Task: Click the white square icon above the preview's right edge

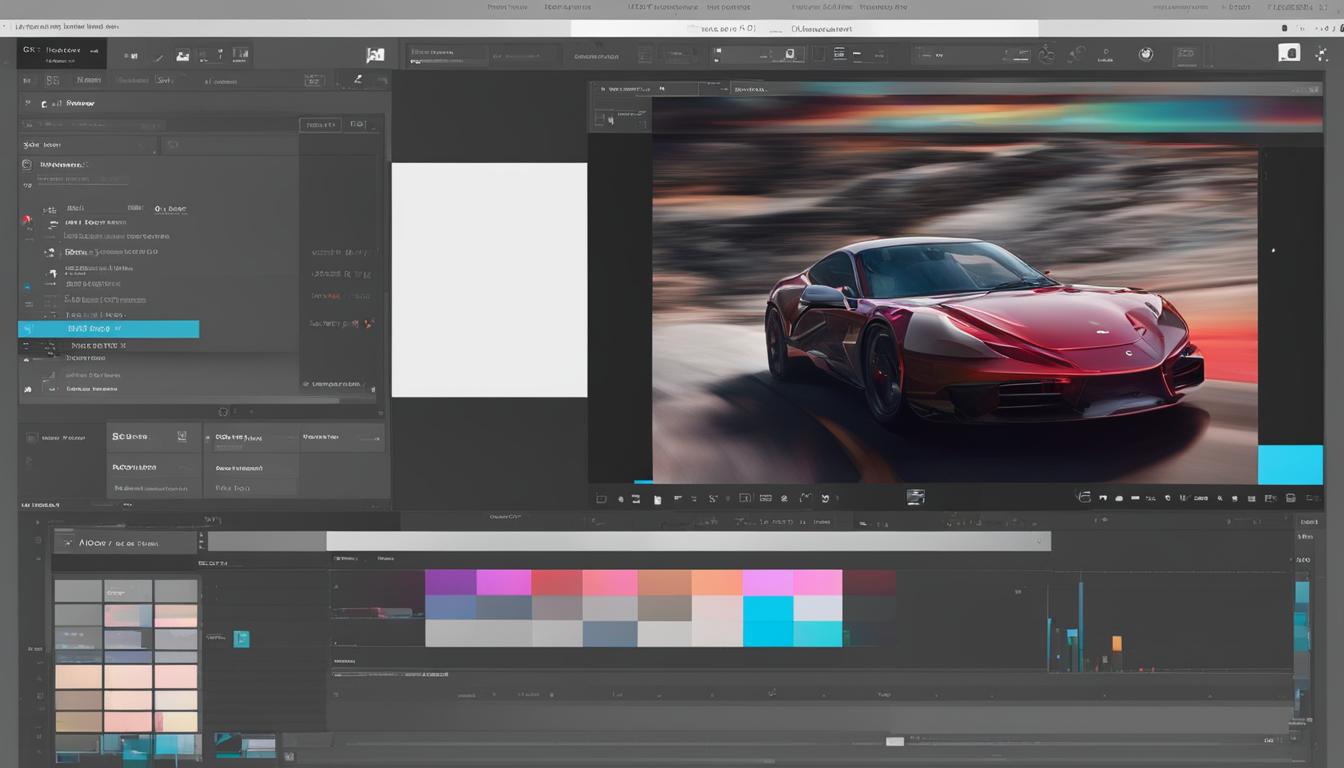Action: [1289, 53]
